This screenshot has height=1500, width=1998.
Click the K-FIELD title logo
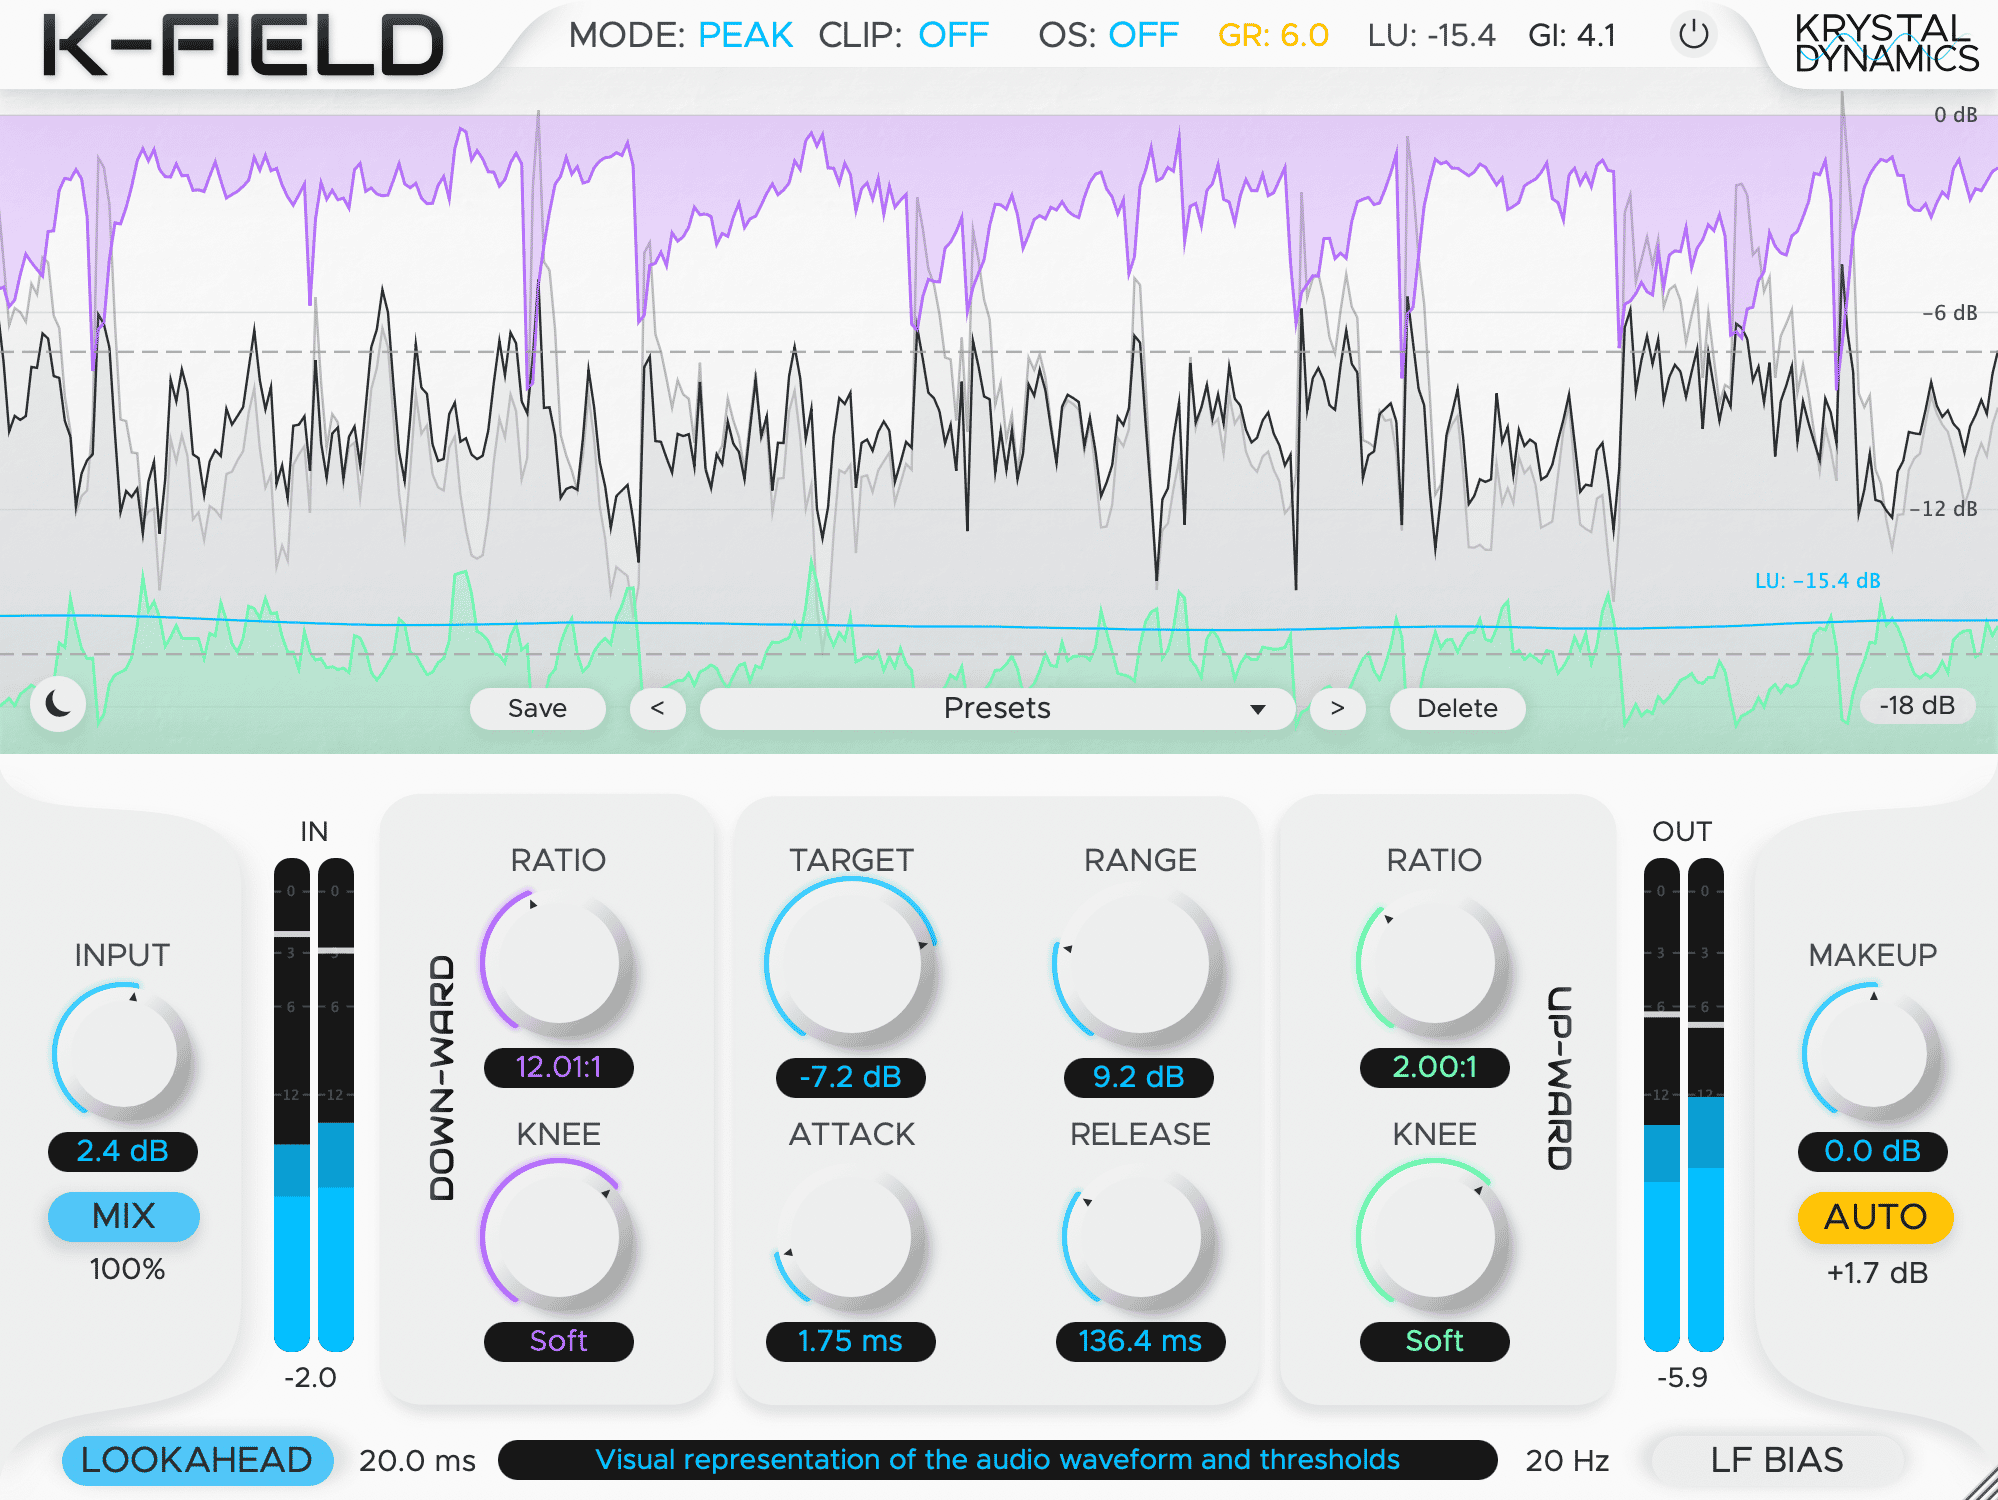coord(243,45)
